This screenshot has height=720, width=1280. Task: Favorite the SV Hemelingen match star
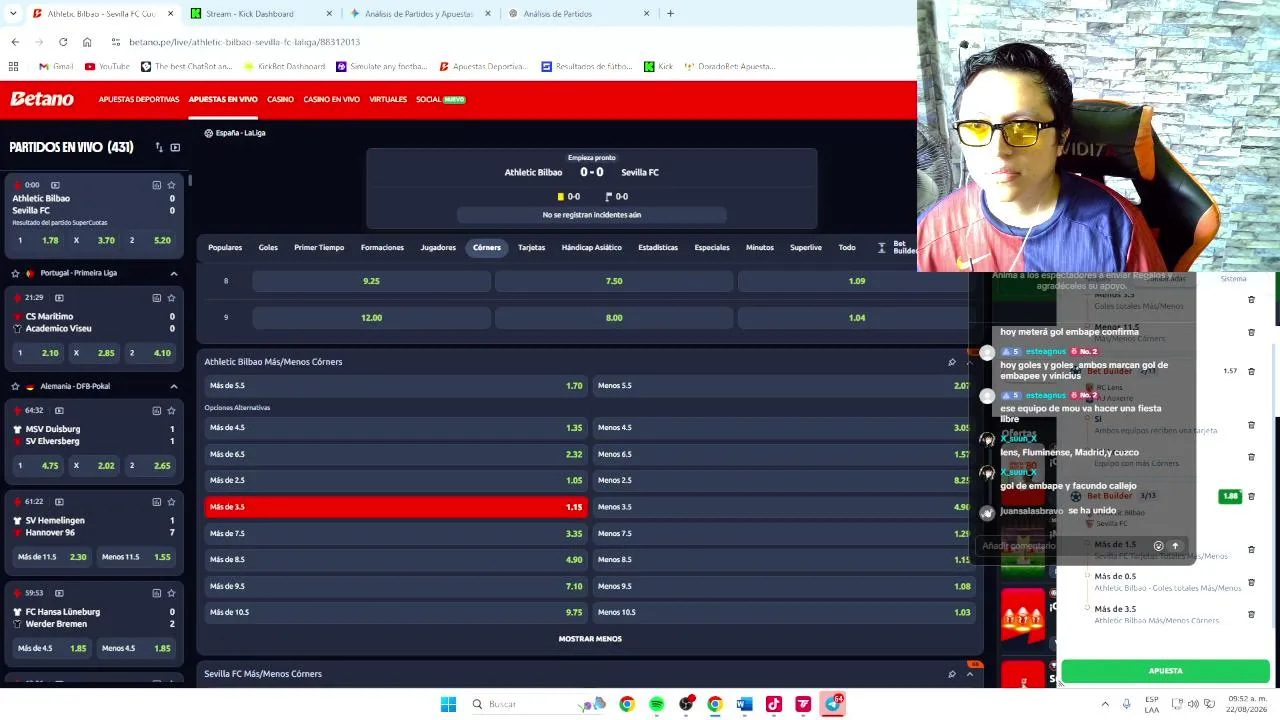[x=171, y=502]
